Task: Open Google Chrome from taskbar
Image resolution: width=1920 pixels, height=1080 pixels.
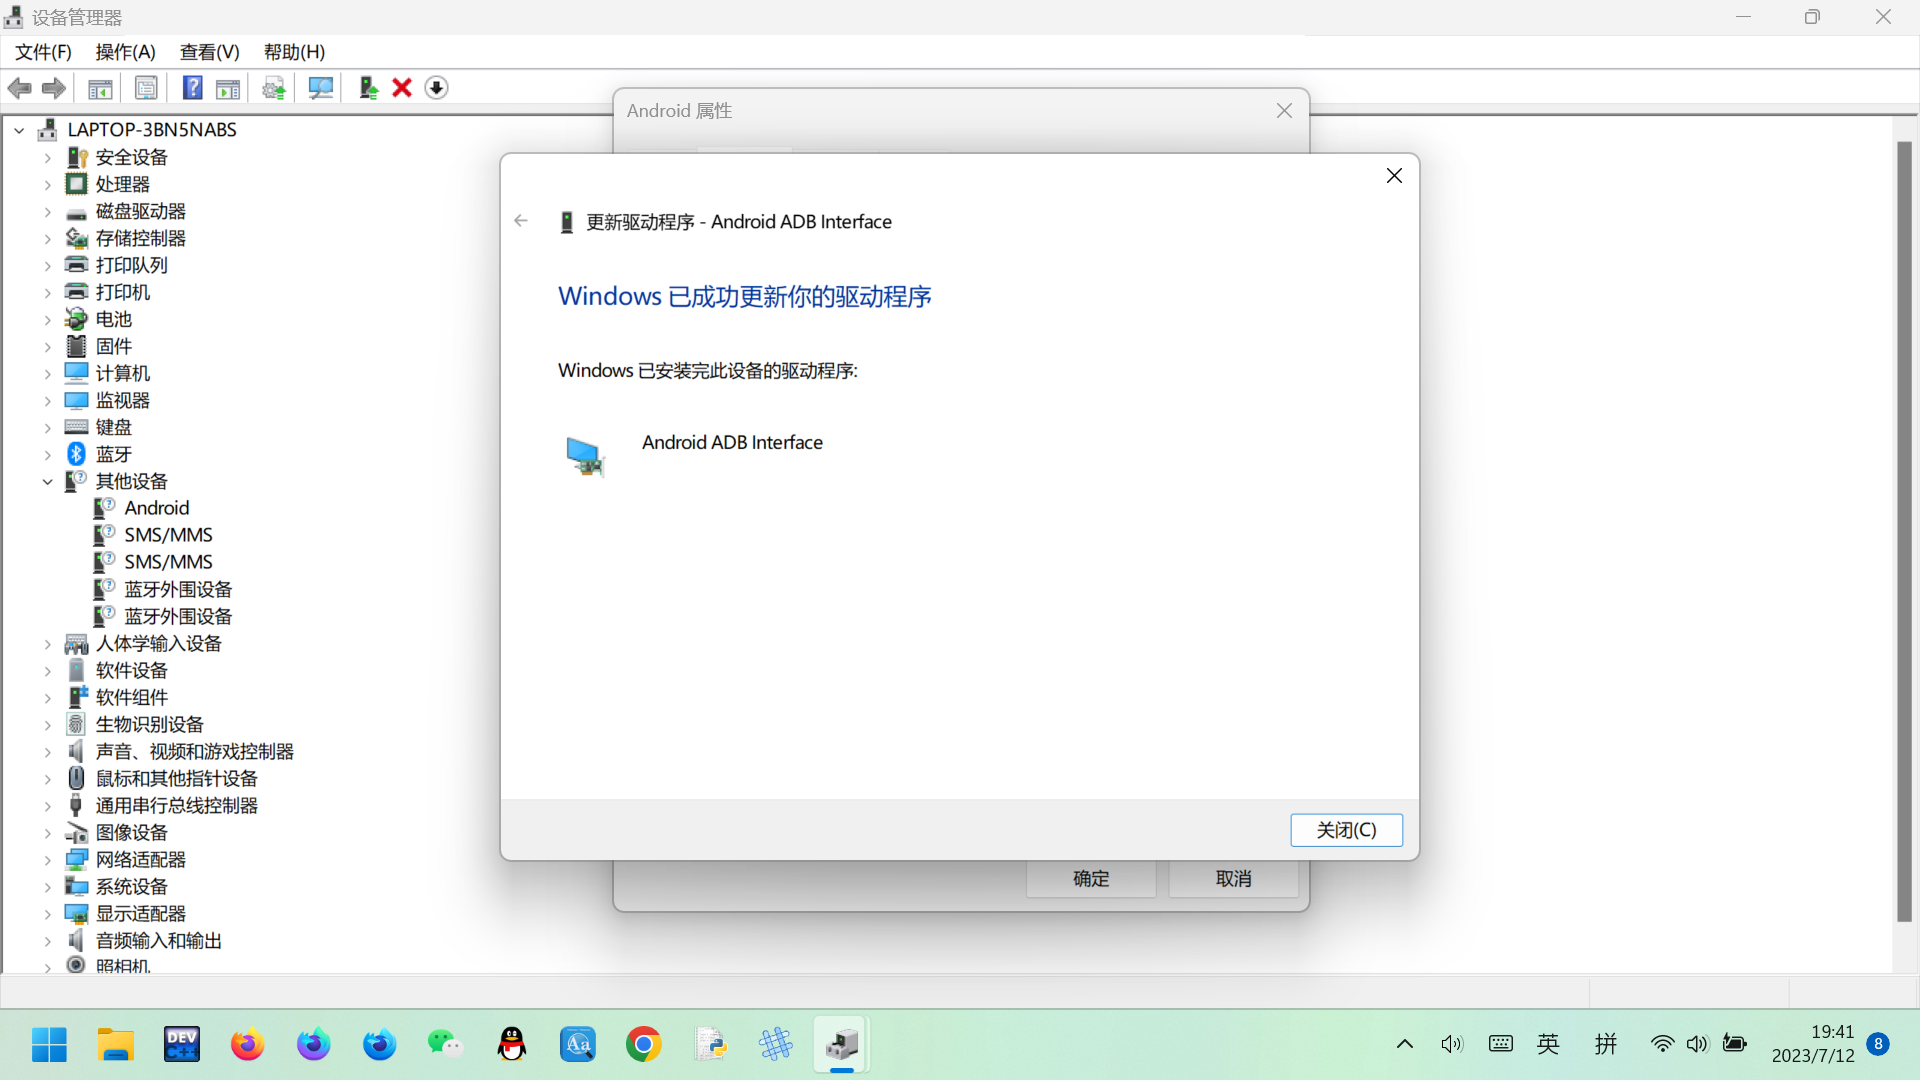Action: [x=644, y=1045]
